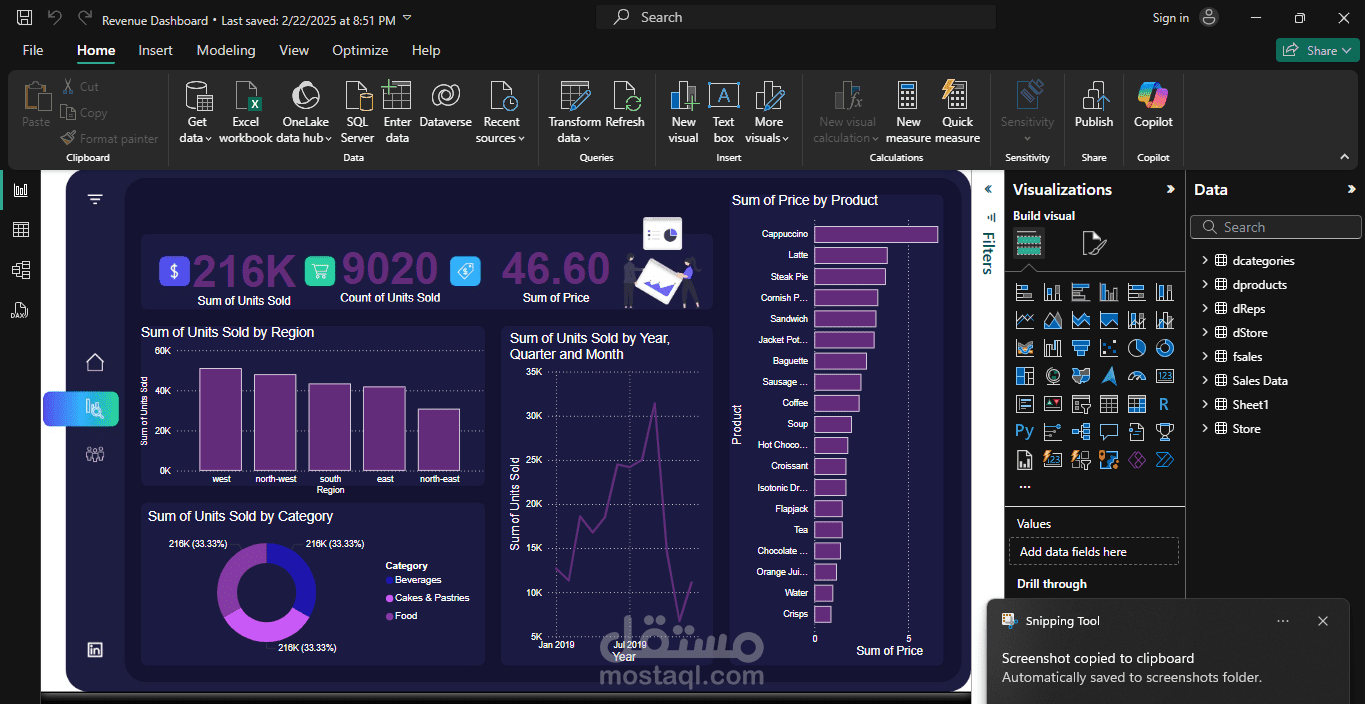Click the Redo arrow in title bar
This screenshot has height=704, width=1365.
(84, 18)
